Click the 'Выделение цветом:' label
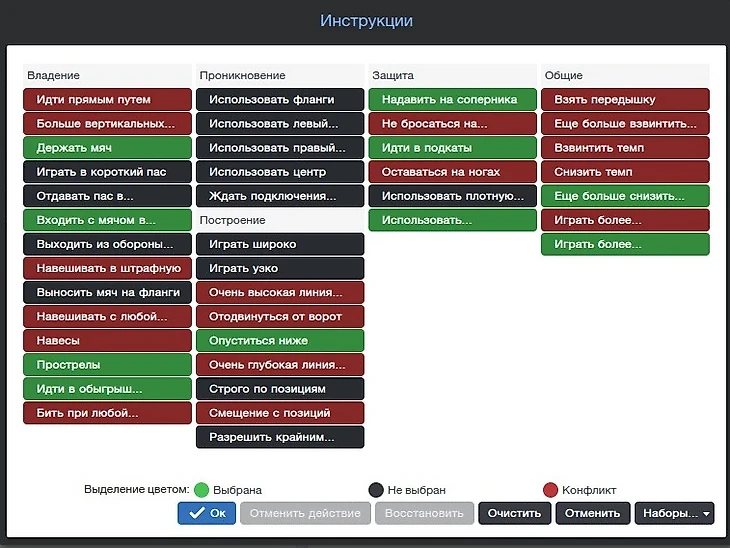Viewport: 730px width, 548px height. 136,489
